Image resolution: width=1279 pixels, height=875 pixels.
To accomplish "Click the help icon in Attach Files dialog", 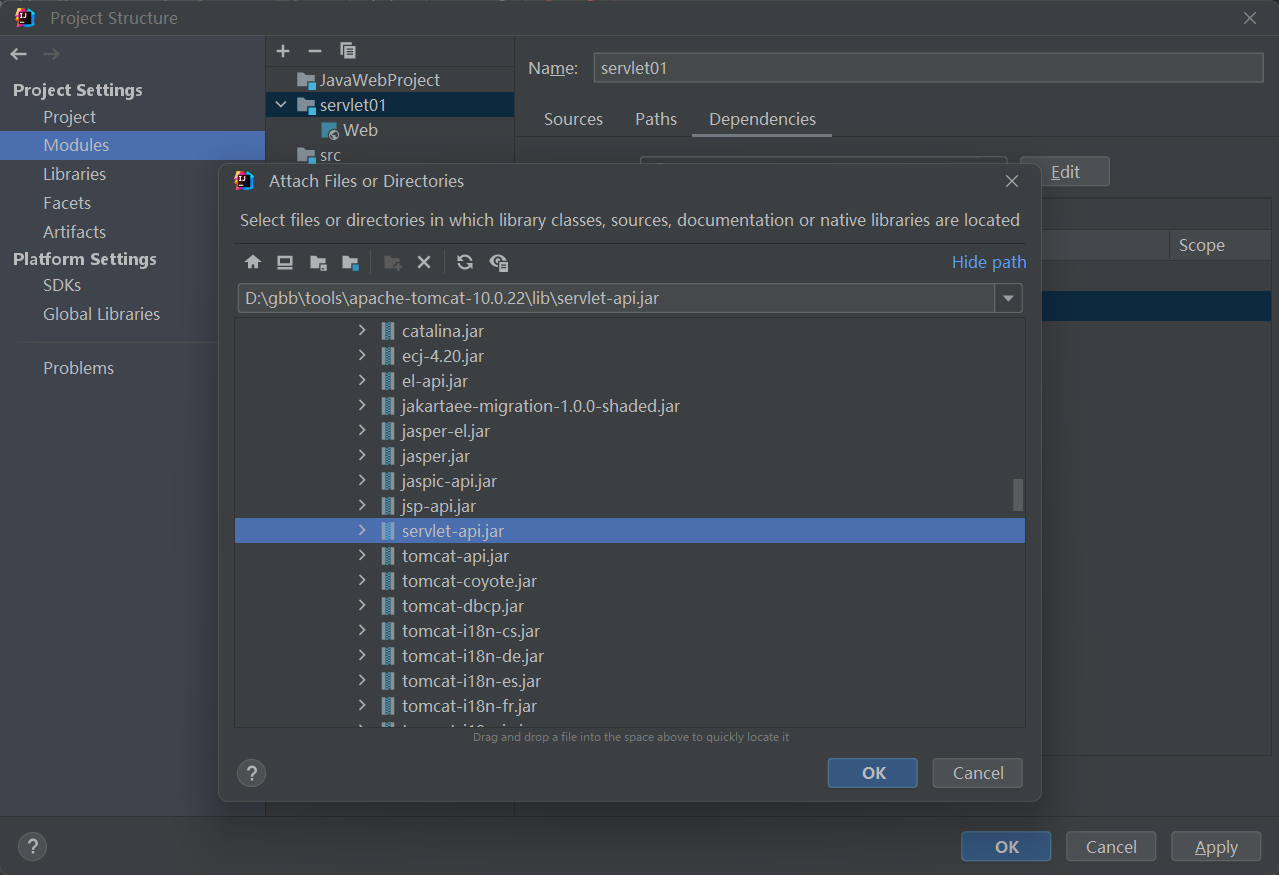I will [x=251, y=773].
